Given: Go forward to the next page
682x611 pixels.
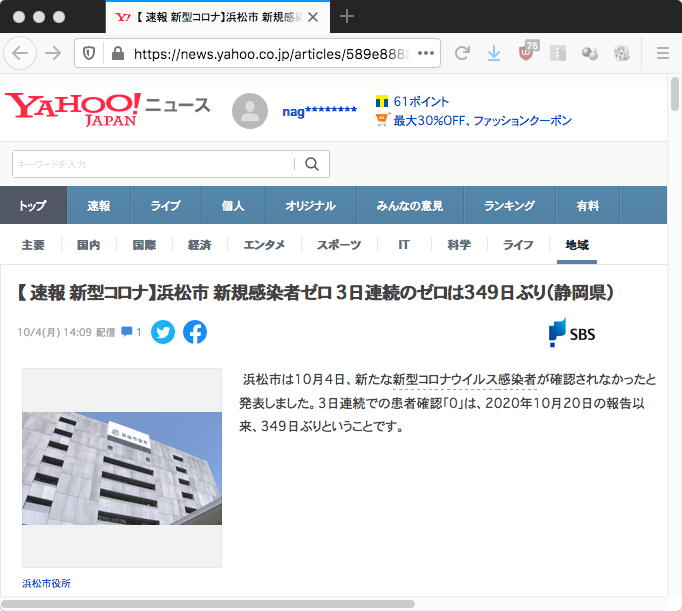Looking at the screenshot, I should coord(53,53).
